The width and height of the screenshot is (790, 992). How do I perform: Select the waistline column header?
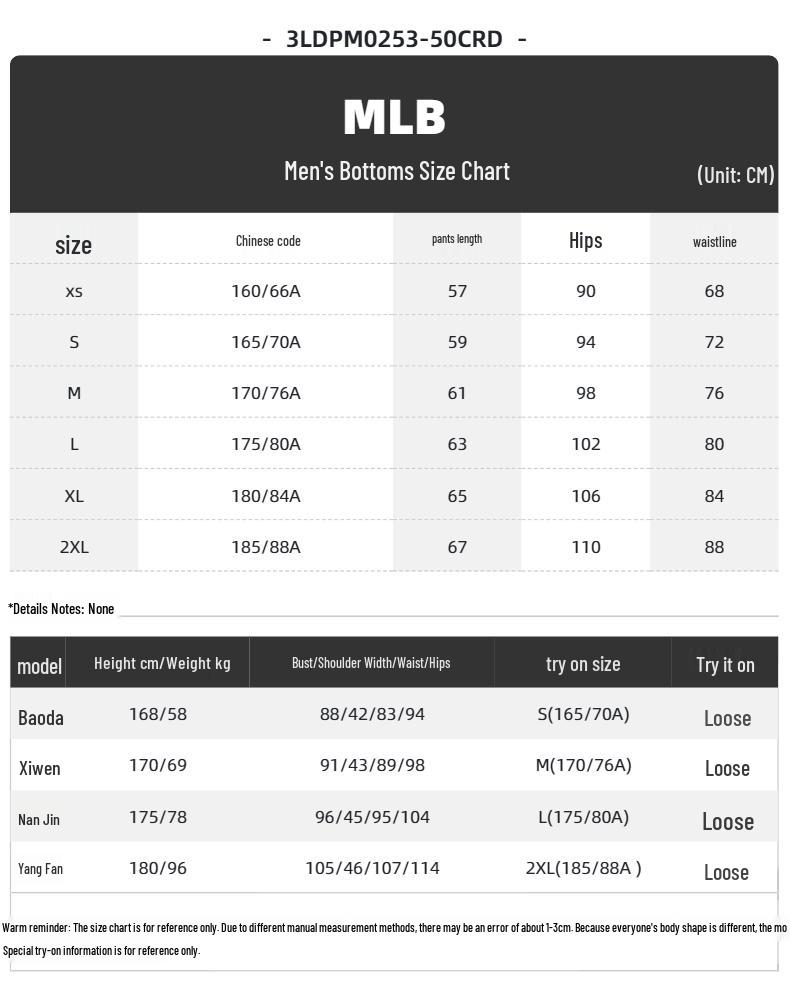tap(714, 241)
